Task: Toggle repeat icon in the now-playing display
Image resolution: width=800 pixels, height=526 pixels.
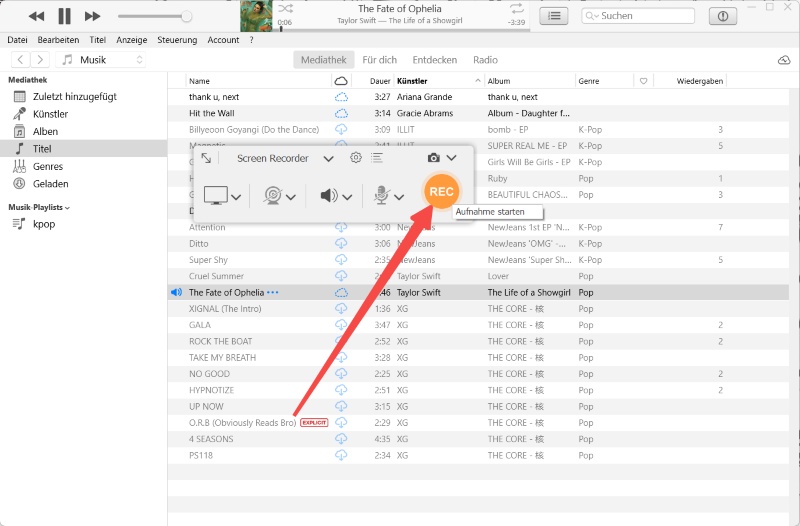Action: click(516, 8)
